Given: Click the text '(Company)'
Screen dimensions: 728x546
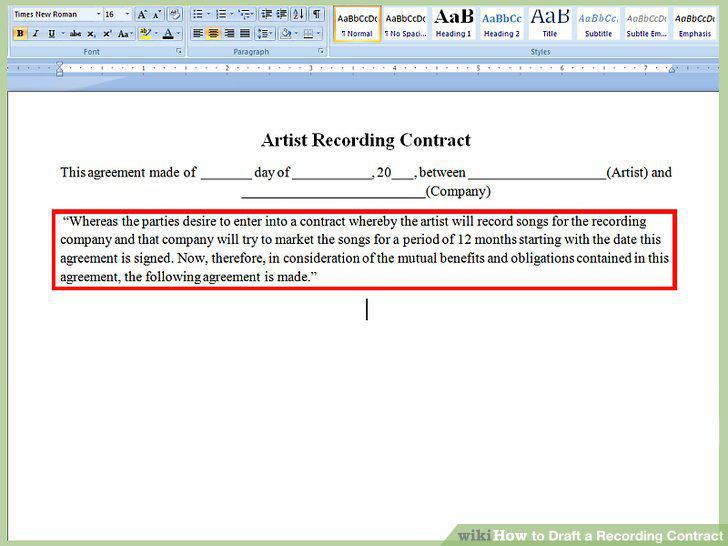Looking at the screenshot, I should [458, 191].
